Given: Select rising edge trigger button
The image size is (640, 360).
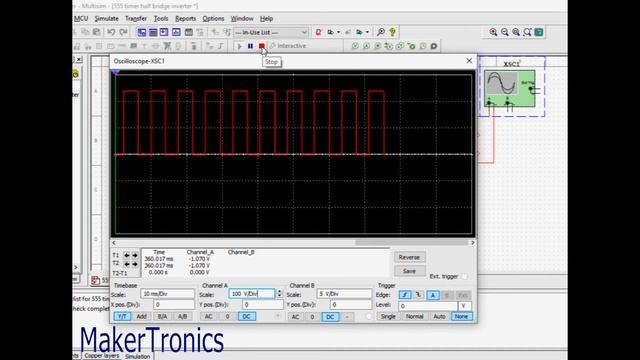Looking at the screenshot, I should (405, 295).
